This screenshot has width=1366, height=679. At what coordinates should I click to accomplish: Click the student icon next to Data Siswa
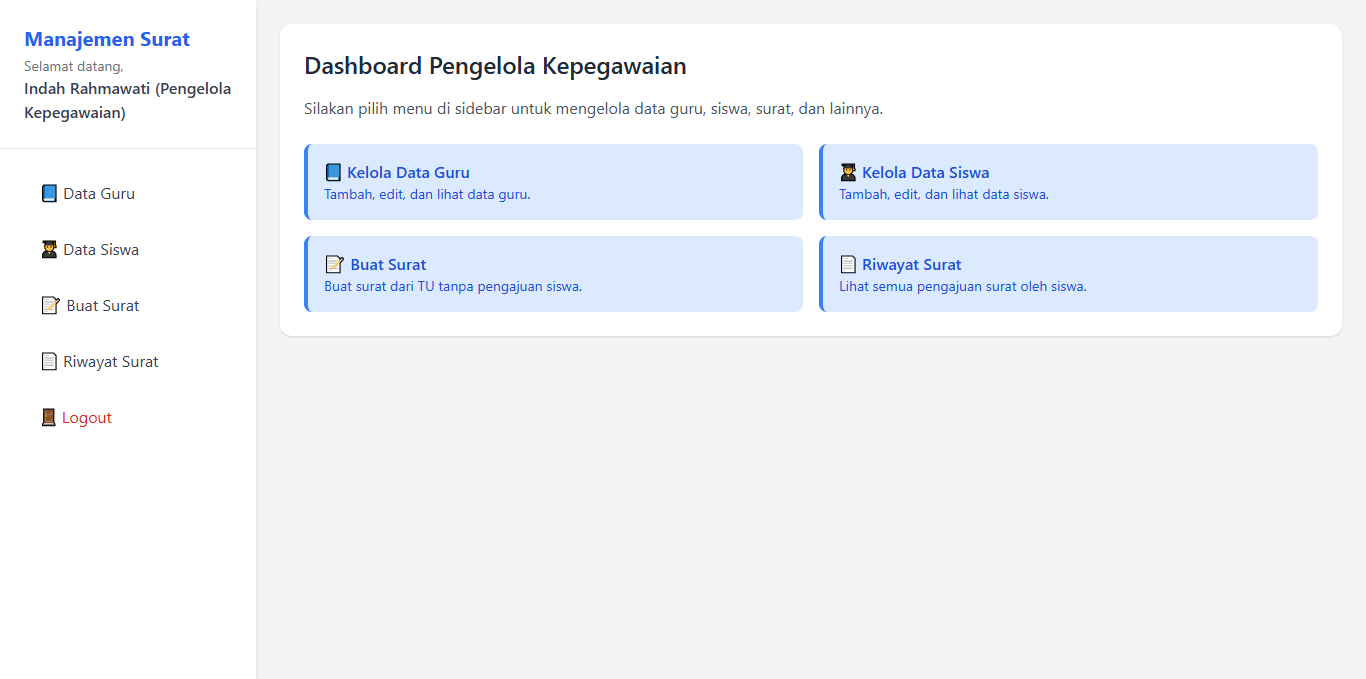click(48, 249)
